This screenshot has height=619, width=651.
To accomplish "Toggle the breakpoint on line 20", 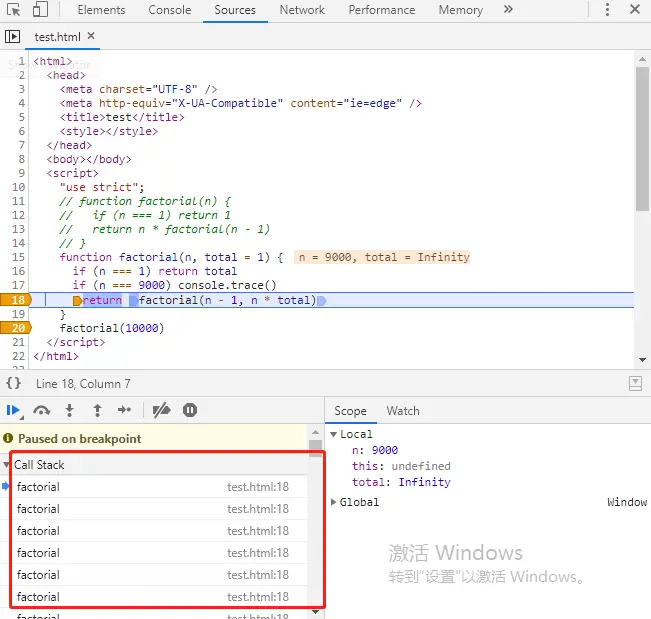I will point(16,328).
